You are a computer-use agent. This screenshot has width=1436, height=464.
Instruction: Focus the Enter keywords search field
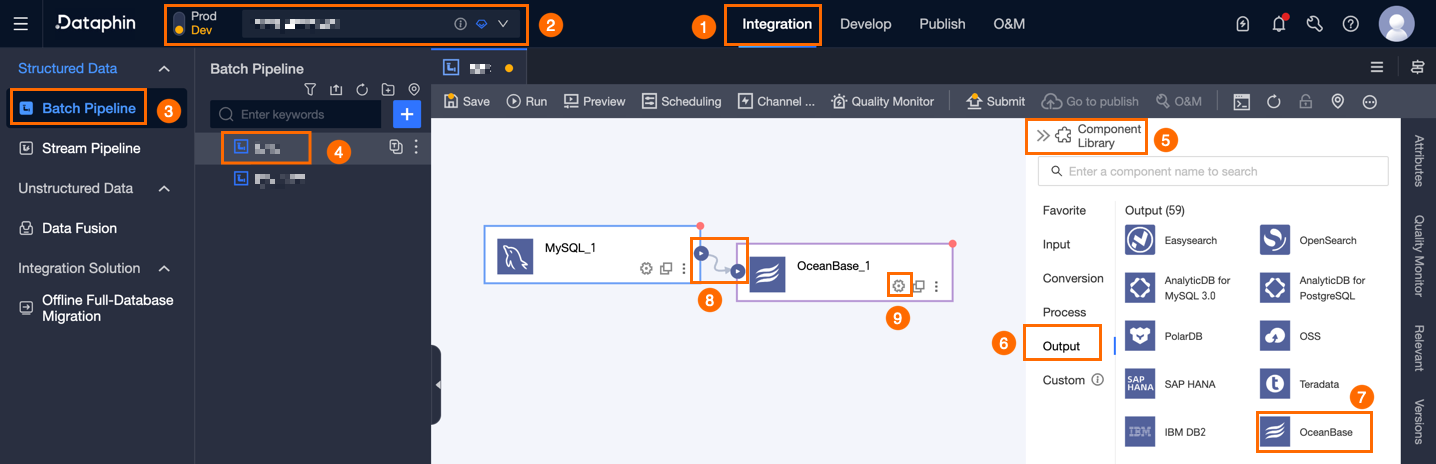[296, 114]
